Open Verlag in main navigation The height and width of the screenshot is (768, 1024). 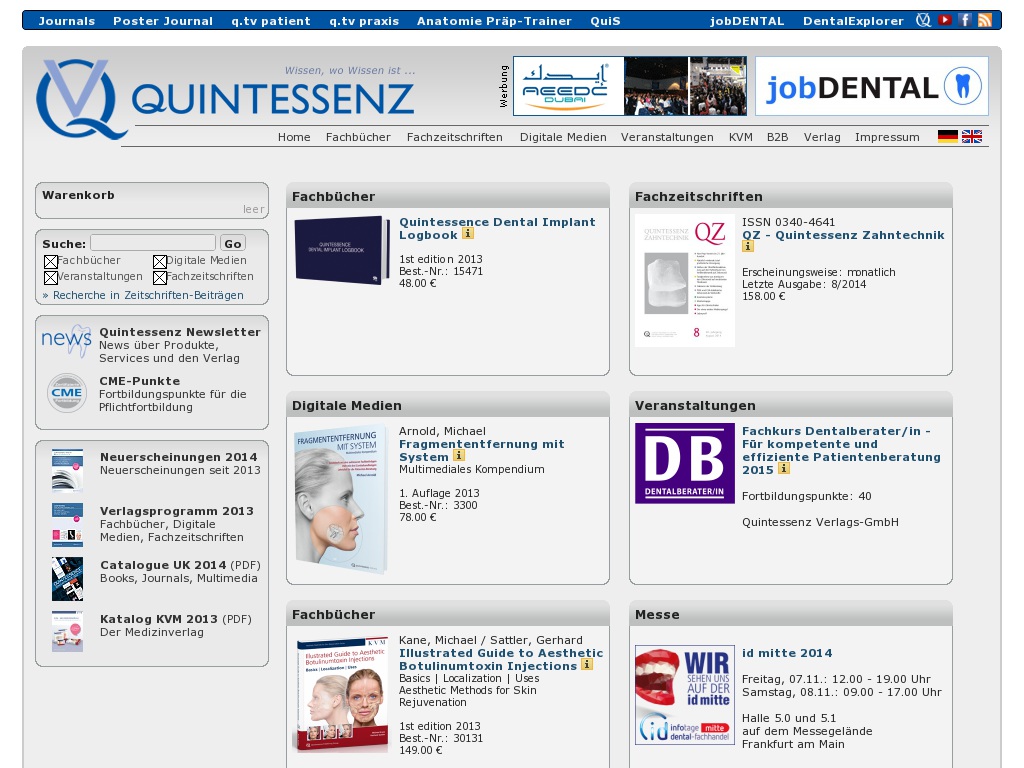point(822,137)
